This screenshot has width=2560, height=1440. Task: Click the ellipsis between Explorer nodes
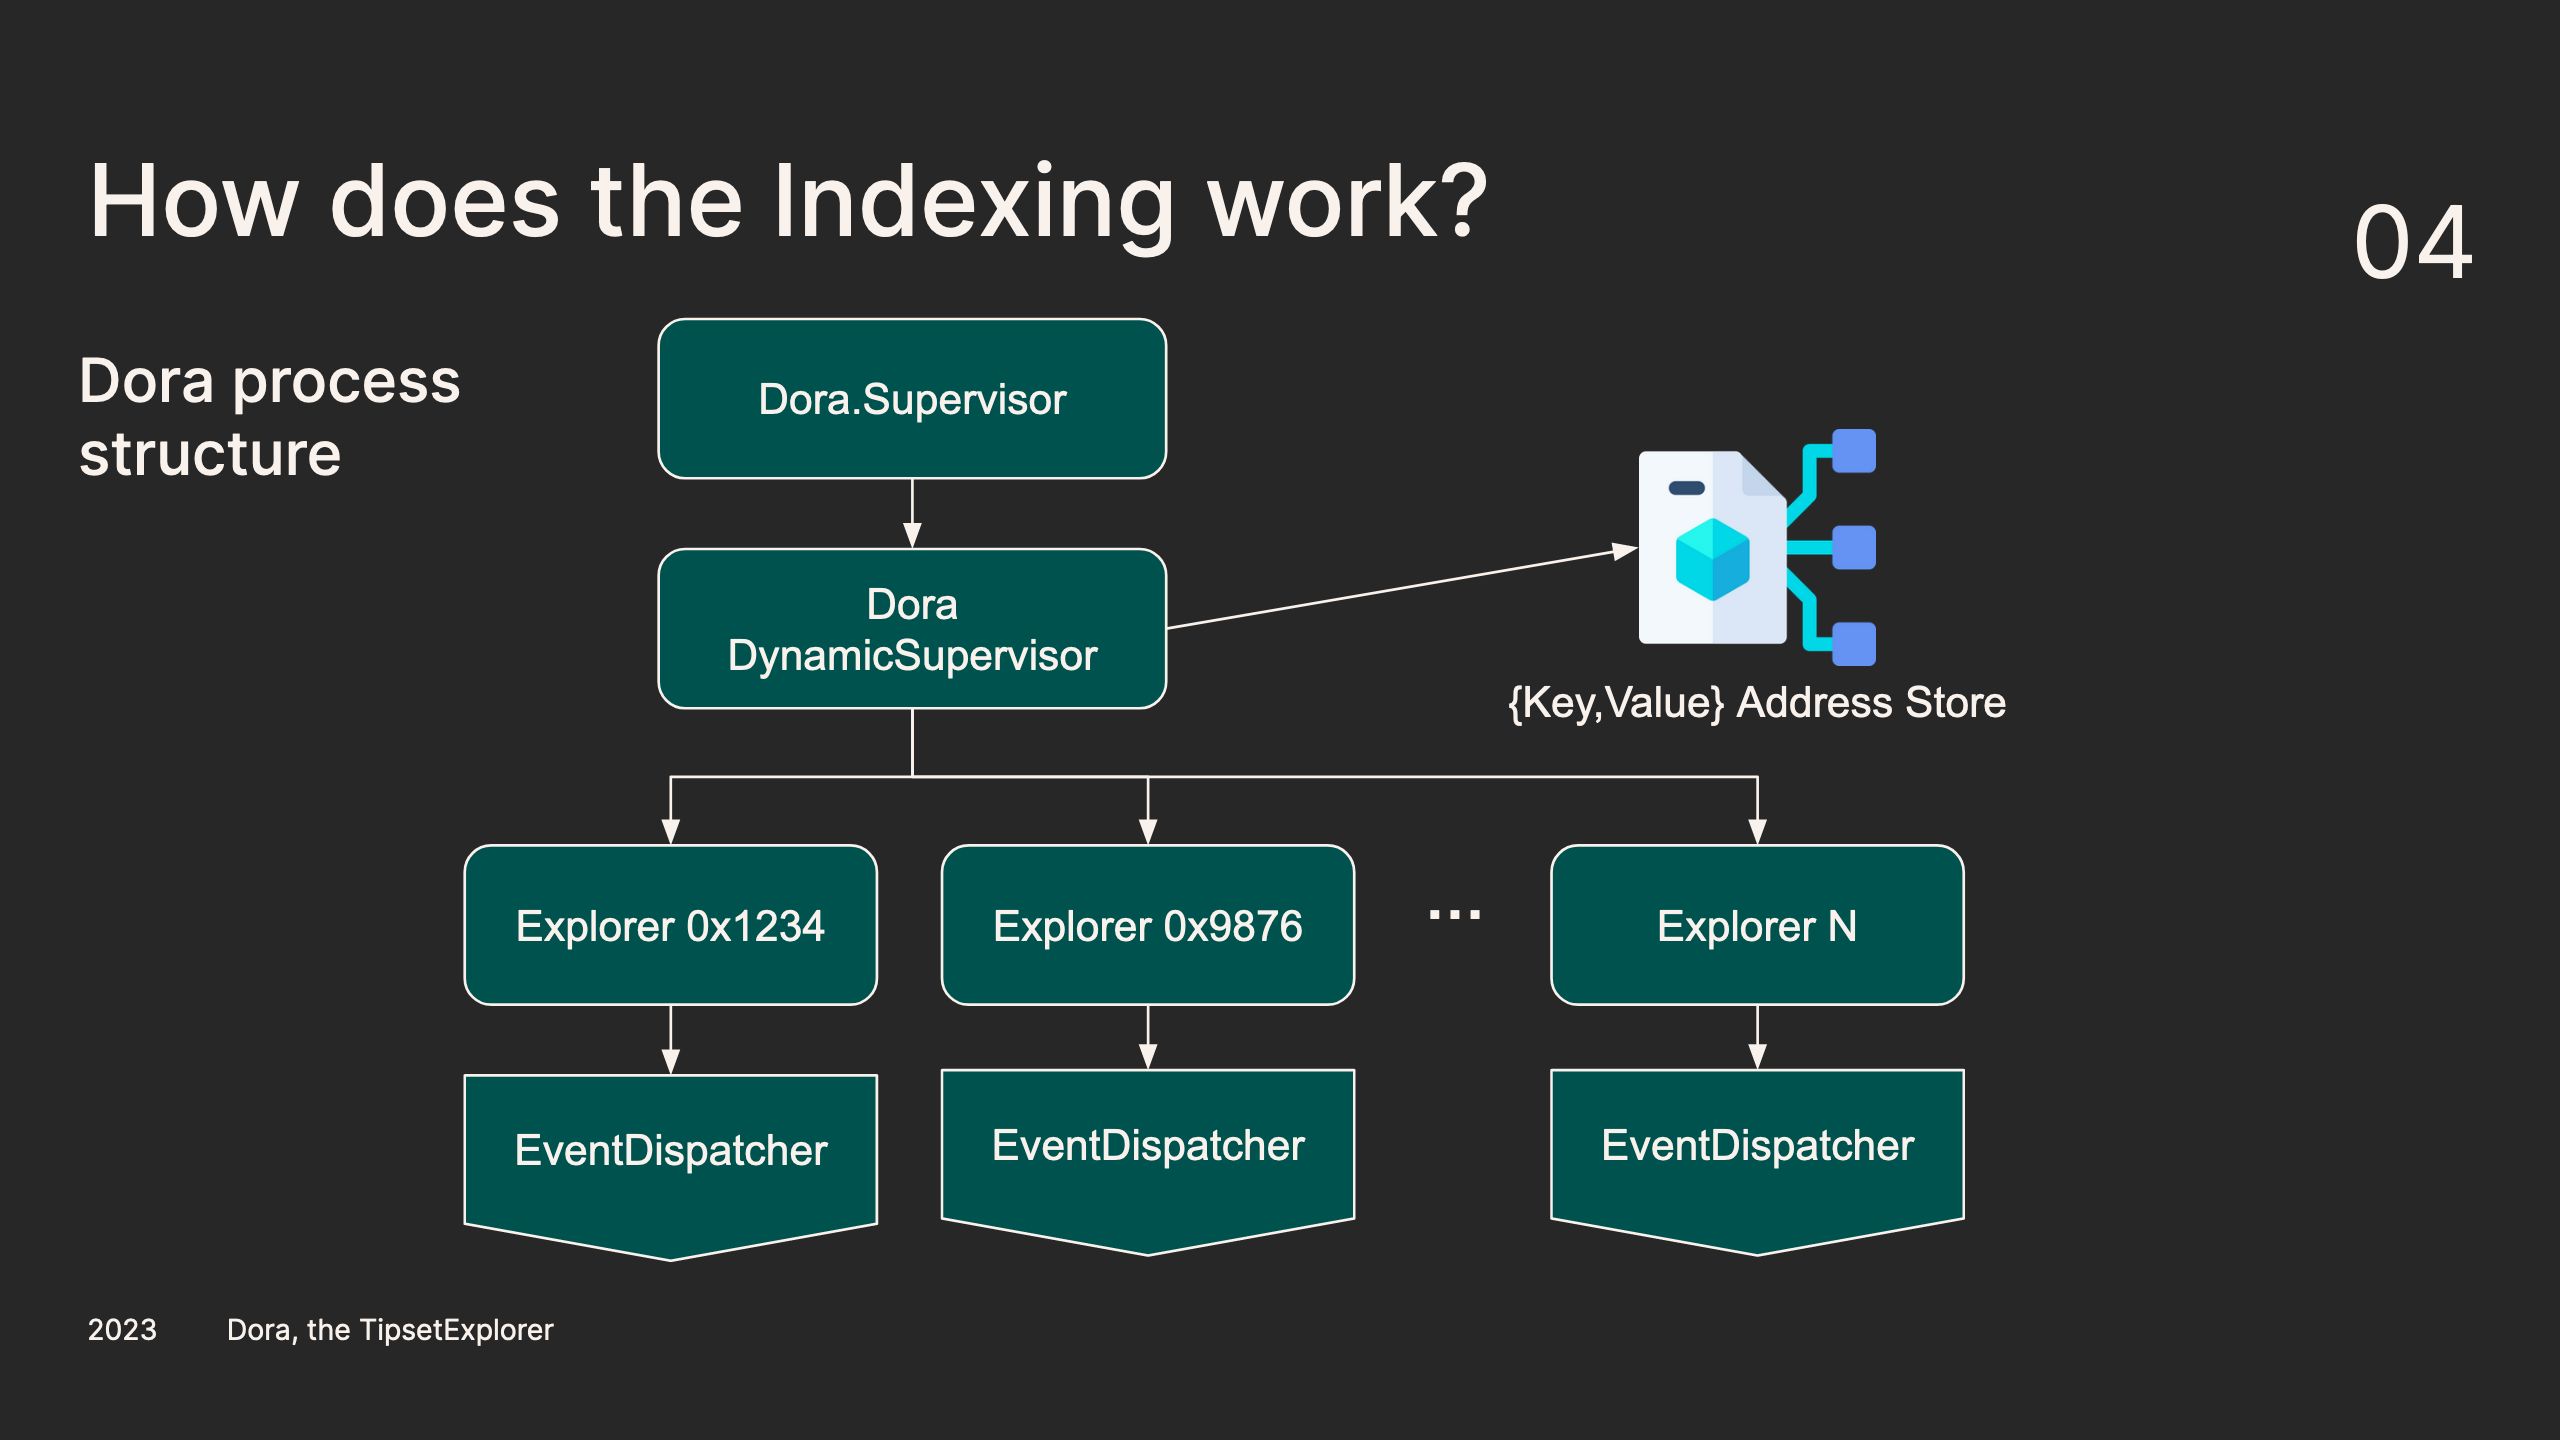[1455, 914]
